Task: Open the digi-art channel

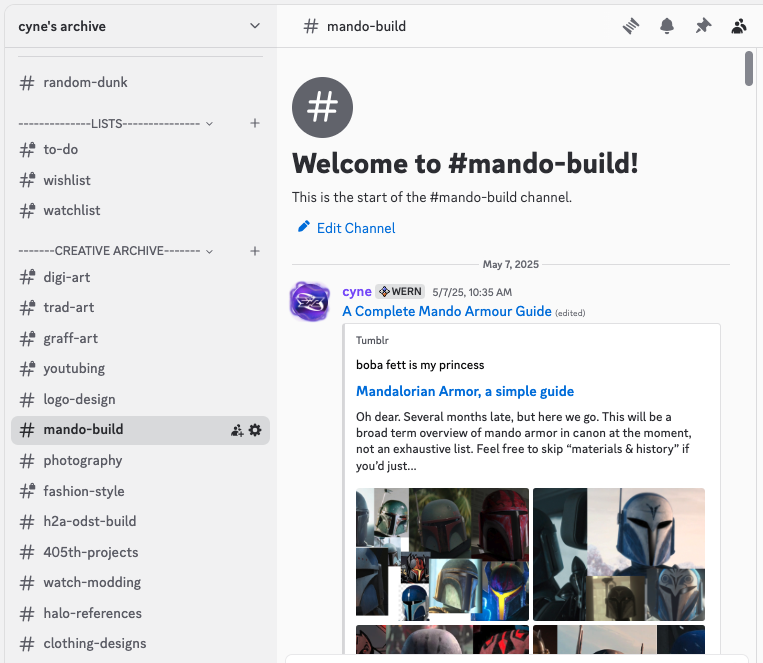Action: (140, 277)
